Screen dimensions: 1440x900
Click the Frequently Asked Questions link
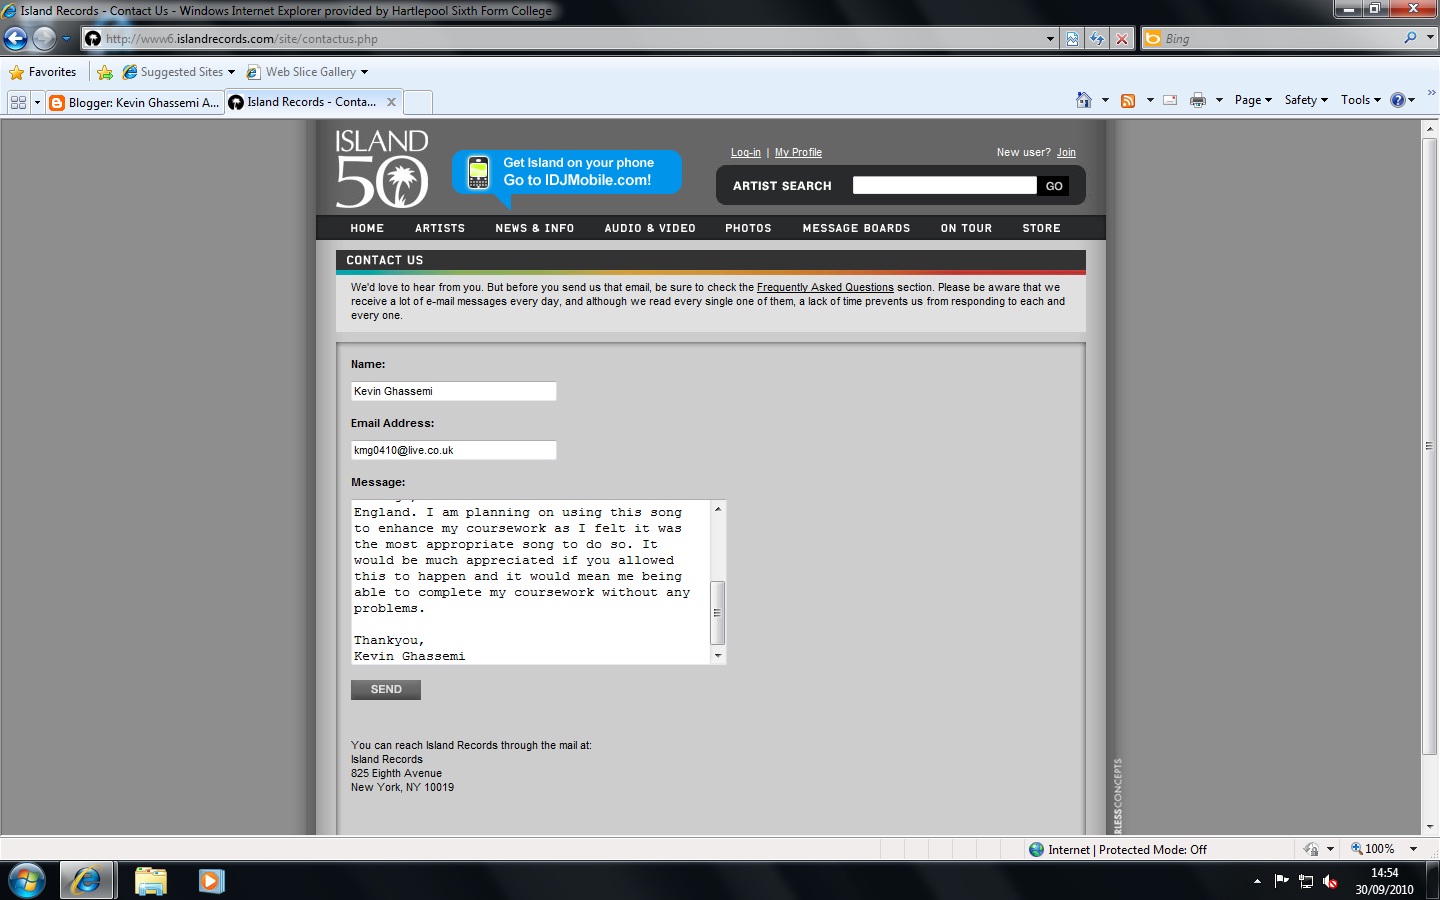coord(825,287)
